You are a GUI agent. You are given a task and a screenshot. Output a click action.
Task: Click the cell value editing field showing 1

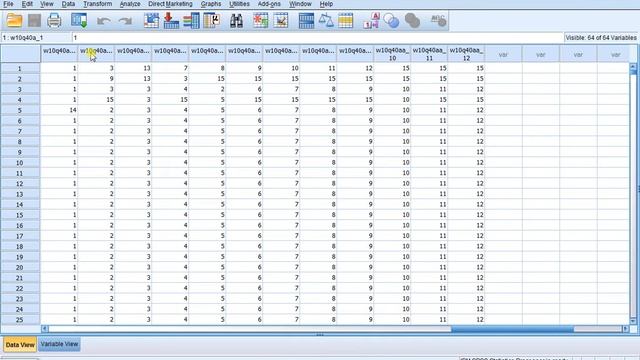pos(318,38)
